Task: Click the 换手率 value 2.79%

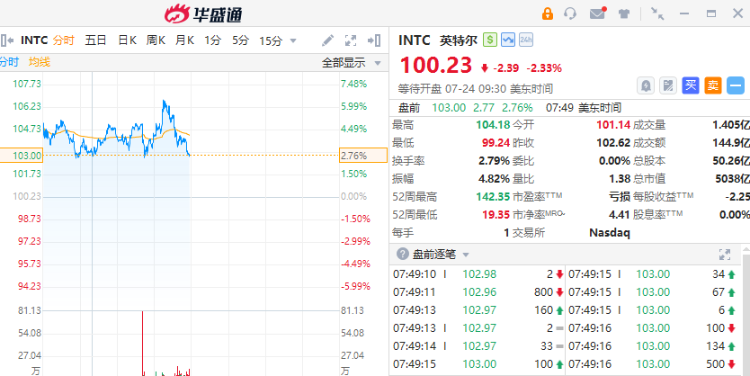Action: (494, 161)
